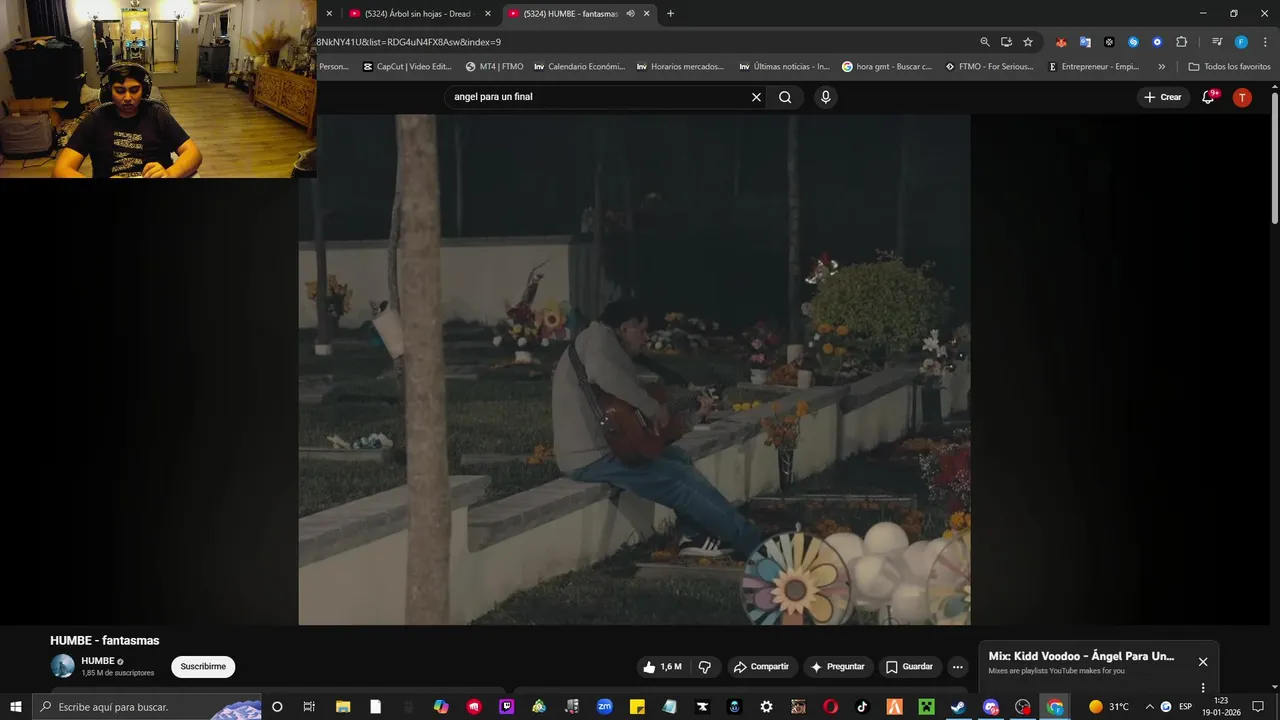This screenshot has height=720, width=1280.
Task: Share the video via Compartir
Action: [x=760, y=667]
